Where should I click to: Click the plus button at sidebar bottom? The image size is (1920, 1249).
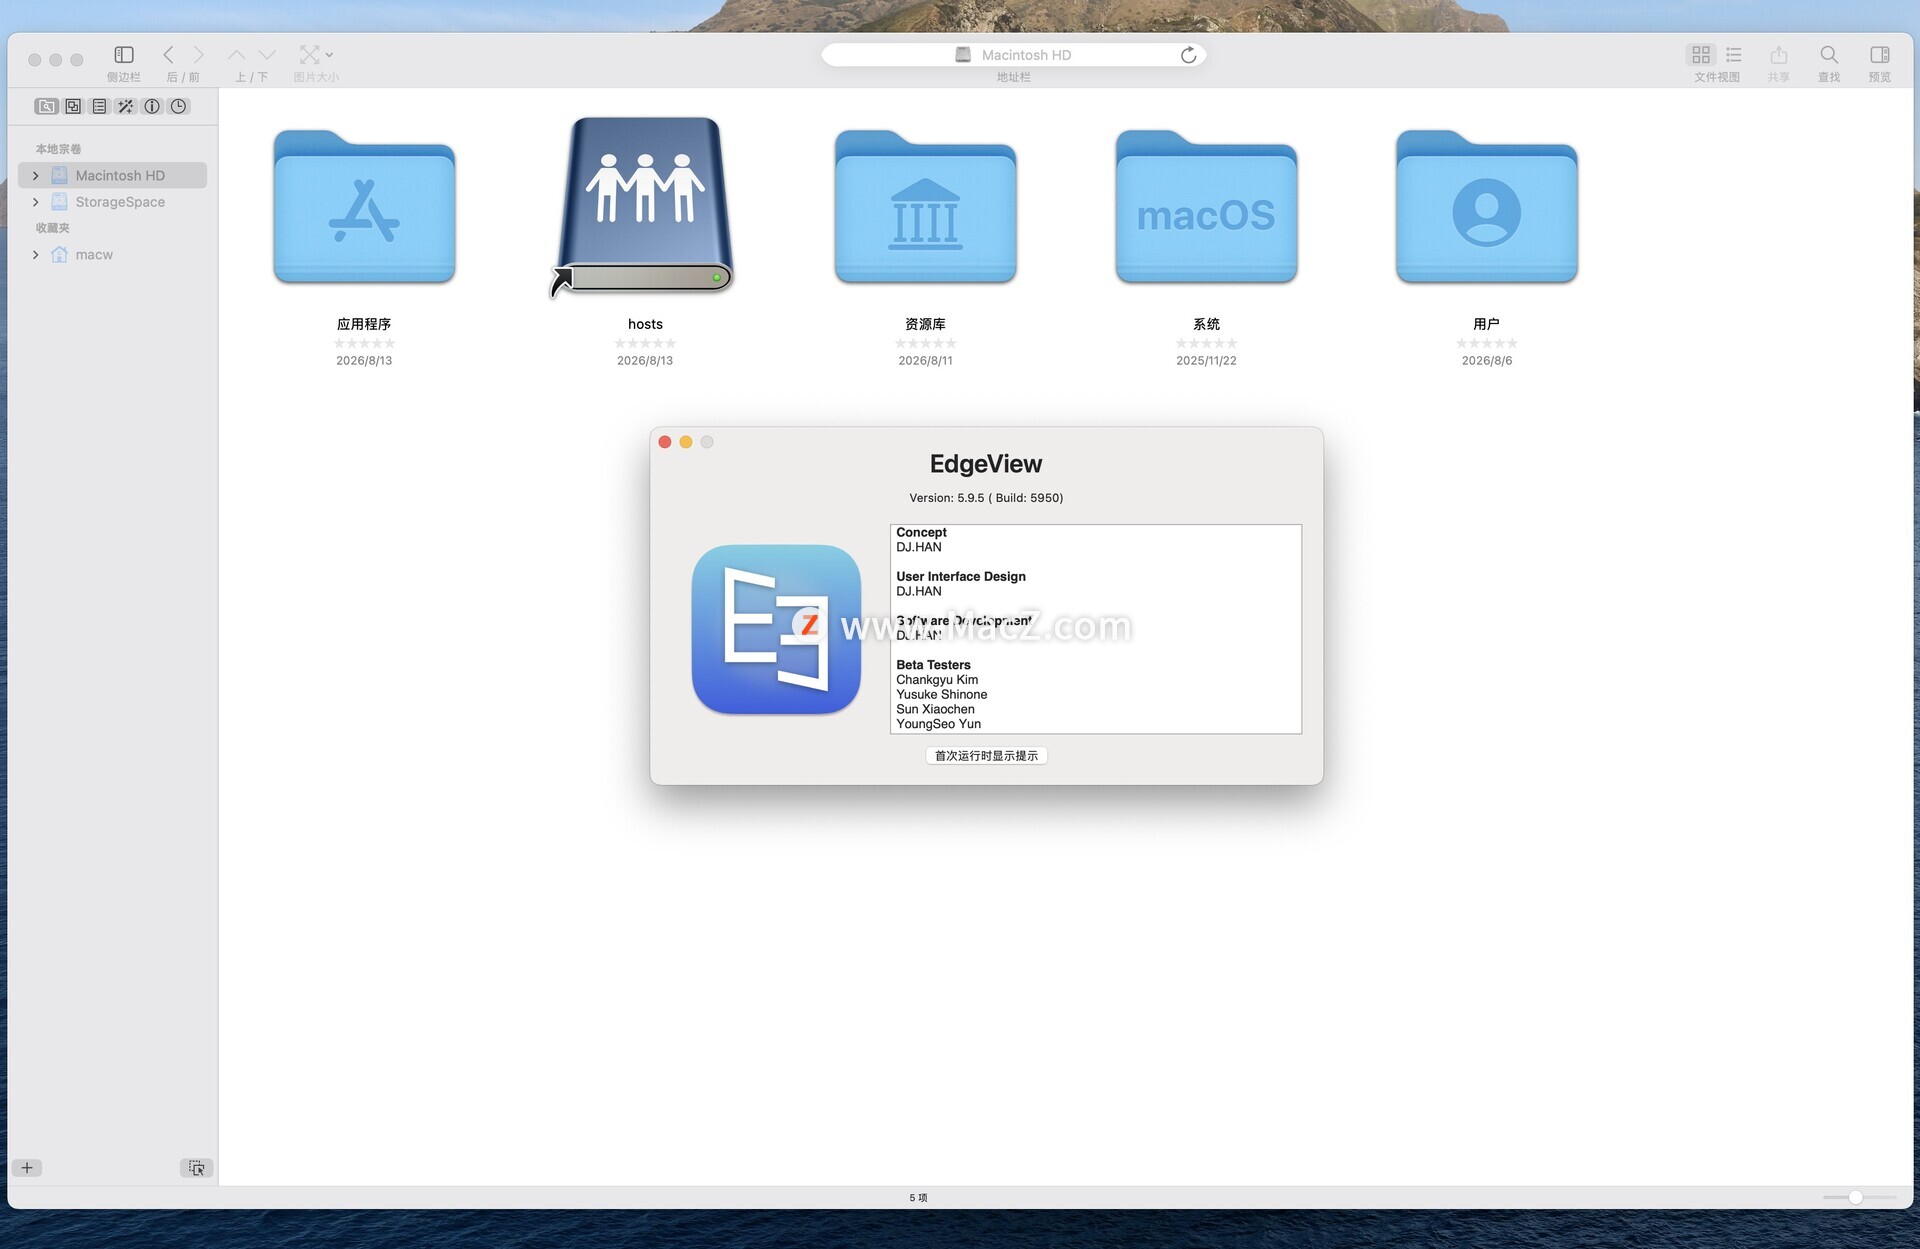click(x=27, y=1168)
